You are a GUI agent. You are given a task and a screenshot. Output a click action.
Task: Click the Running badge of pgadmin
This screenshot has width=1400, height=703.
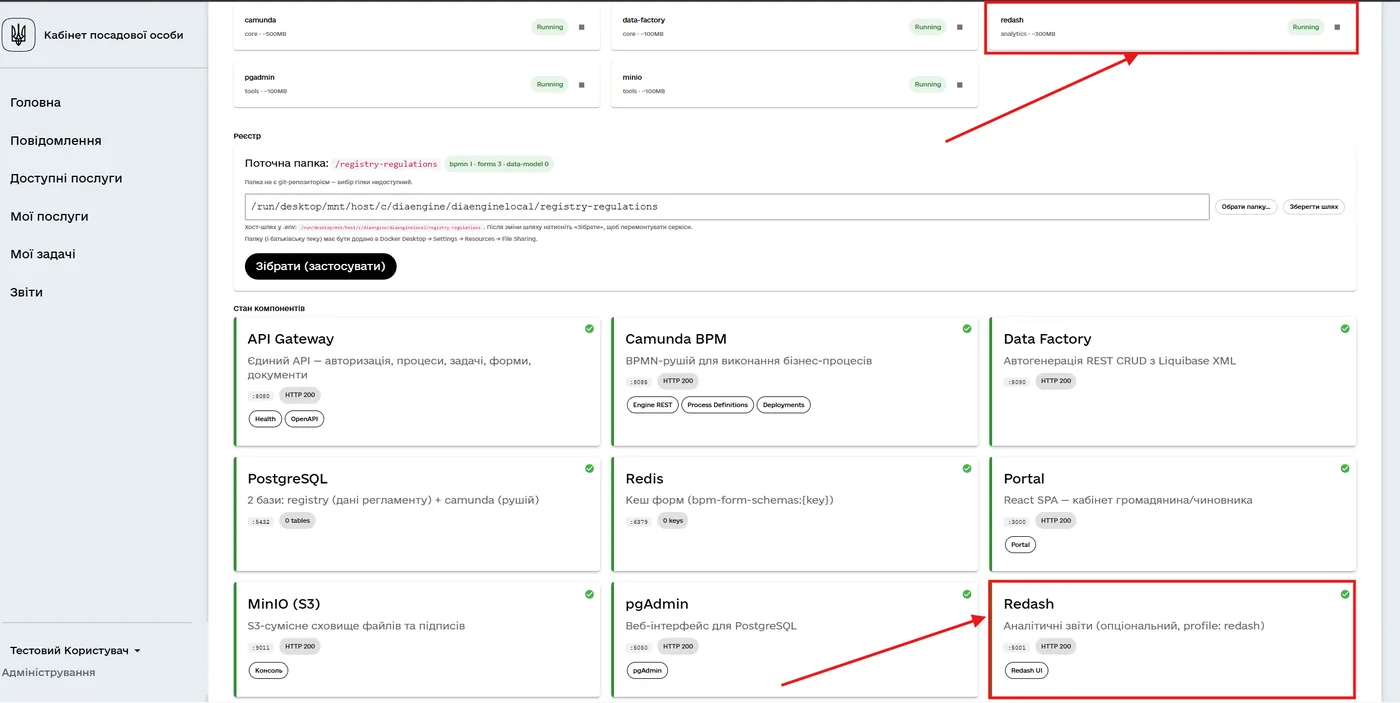tap(550, 84)
